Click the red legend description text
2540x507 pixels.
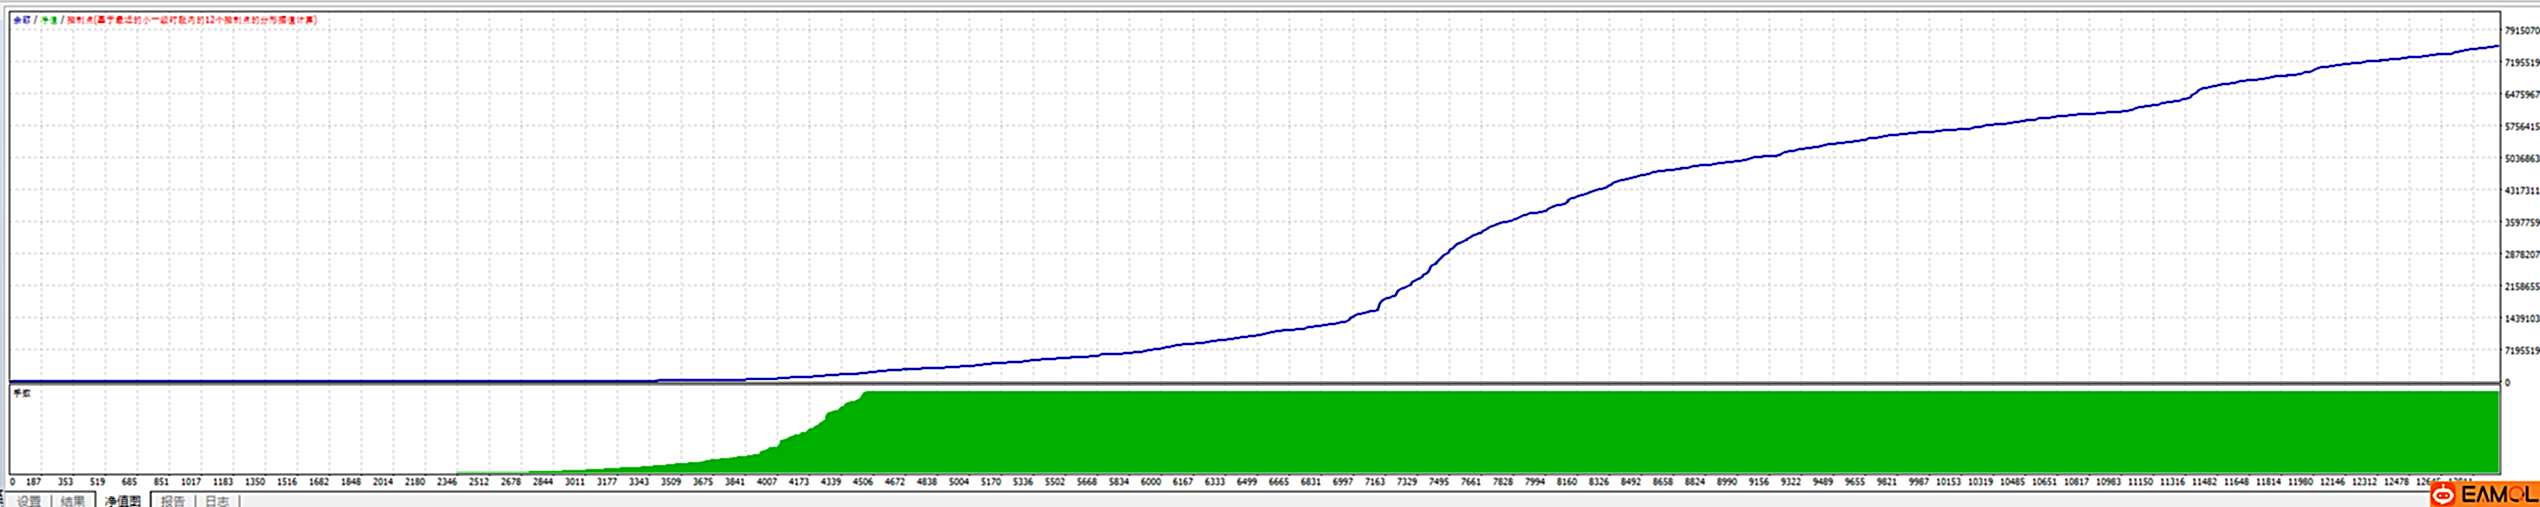point(192,20)
